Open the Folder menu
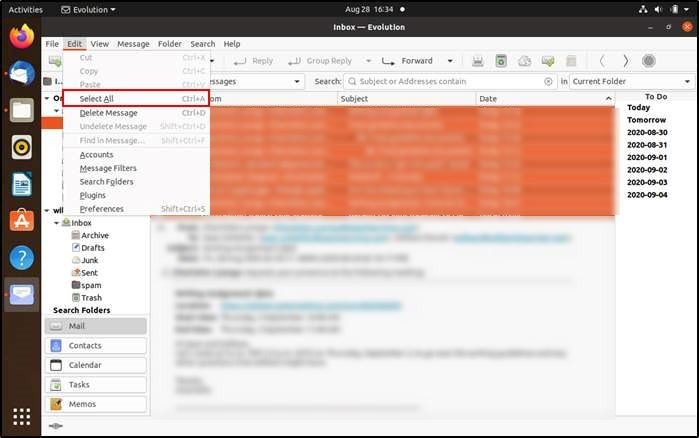The width and height of the screenshot is (699, 438). pos(169,44)
